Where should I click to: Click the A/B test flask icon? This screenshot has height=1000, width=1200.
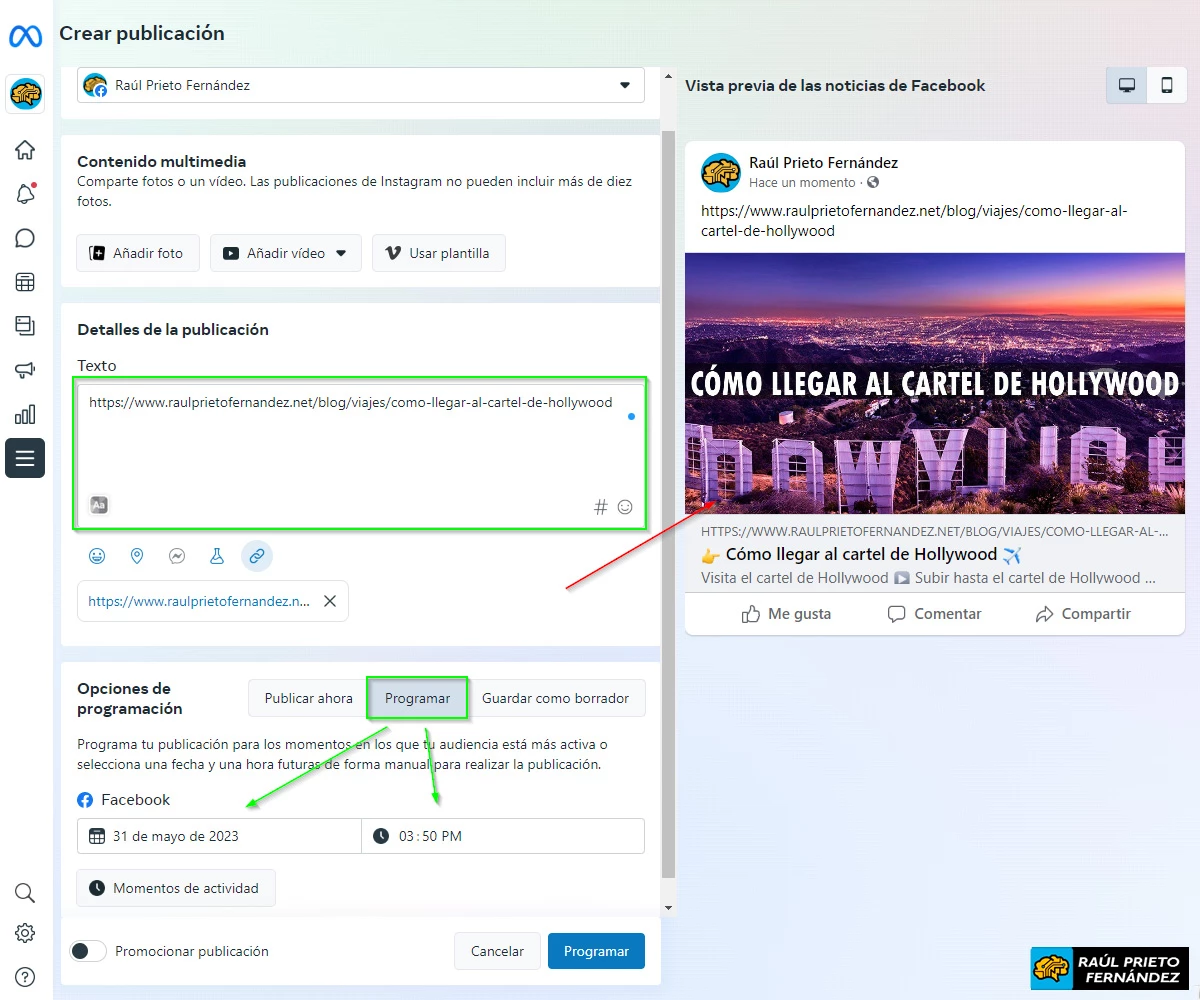[x=217, y=555]
